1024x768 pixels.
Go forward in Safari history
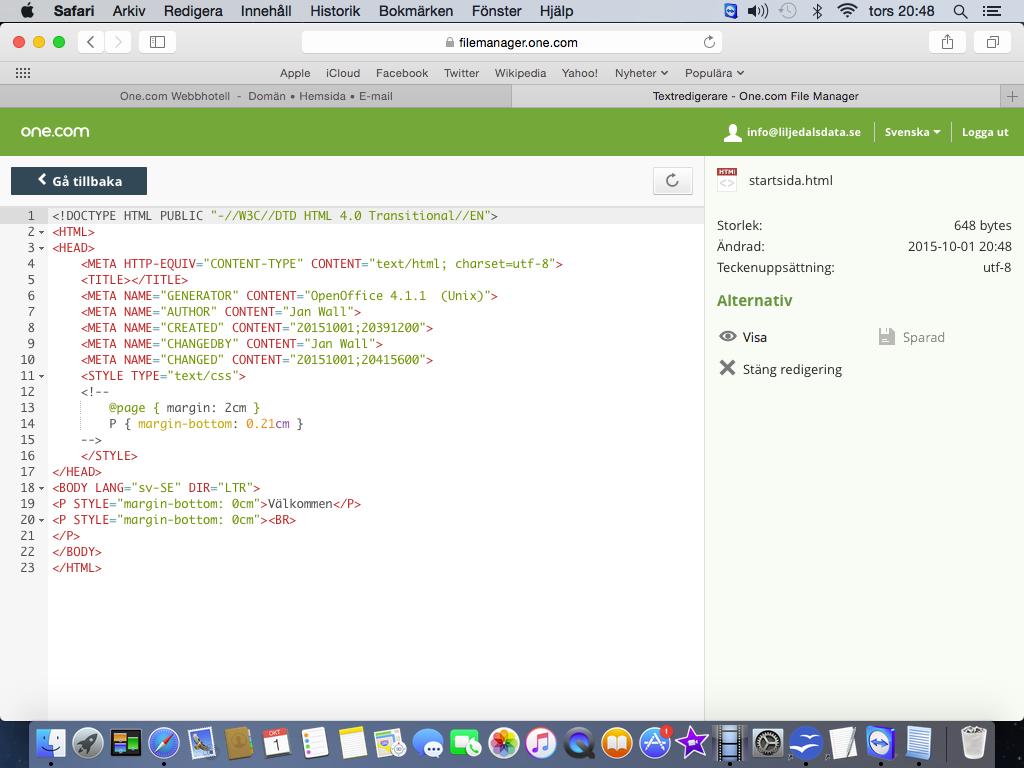click(x=118, y=42)
